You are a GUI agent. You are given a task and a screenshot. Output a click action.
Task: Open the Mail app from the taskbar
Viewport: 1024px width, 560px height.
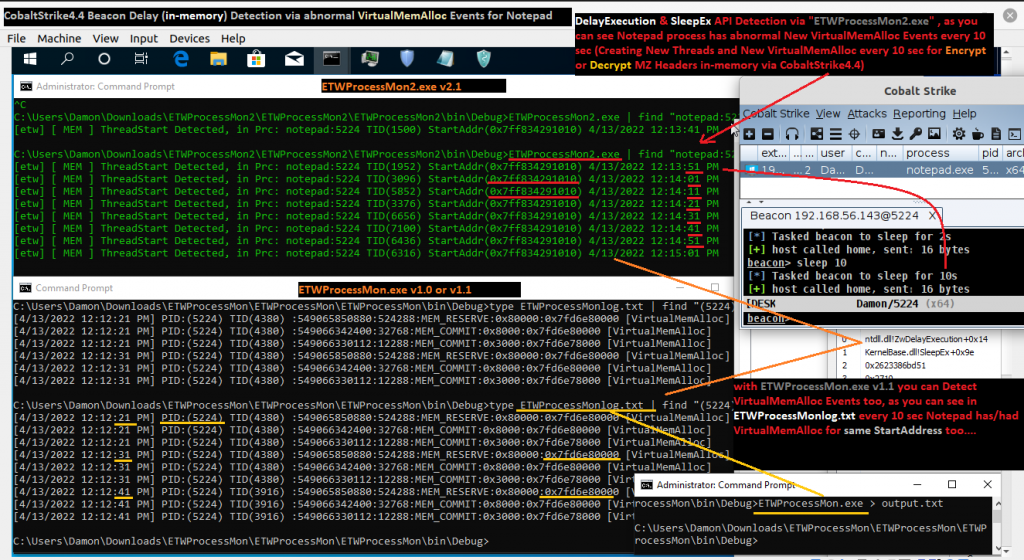coord(294,59)
